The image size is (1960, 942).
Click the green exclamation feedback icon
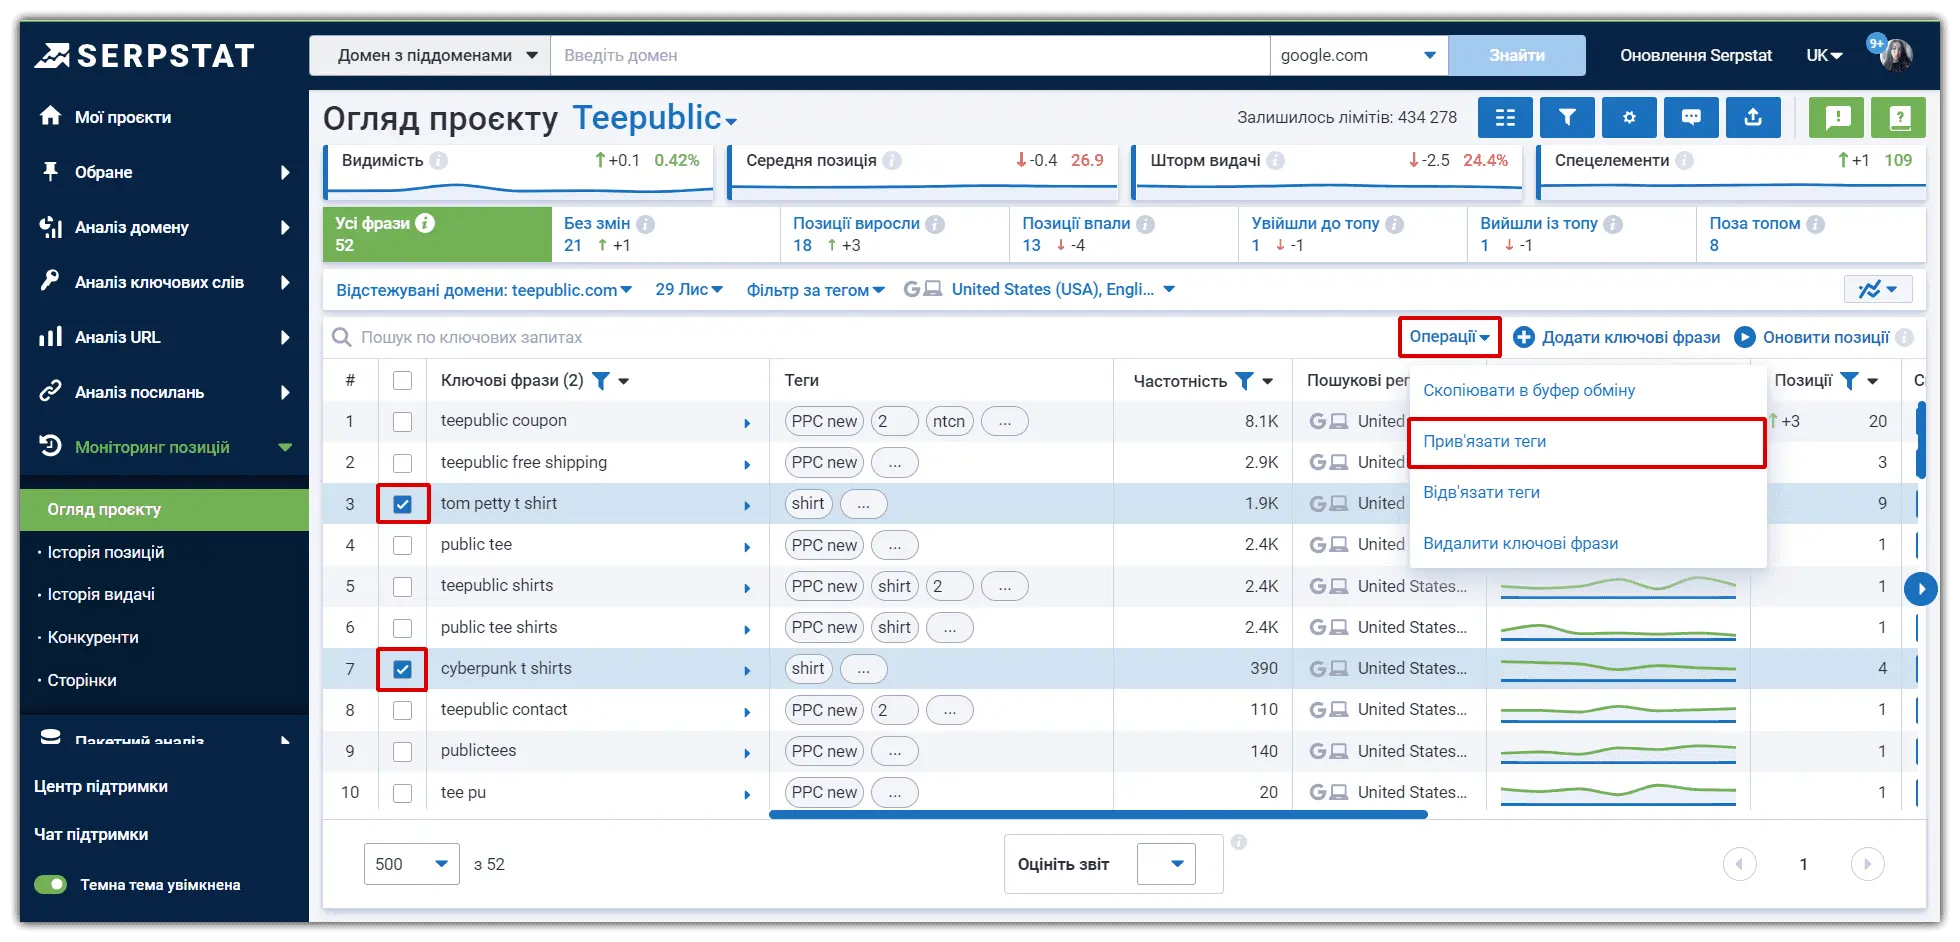point(1837,118)
